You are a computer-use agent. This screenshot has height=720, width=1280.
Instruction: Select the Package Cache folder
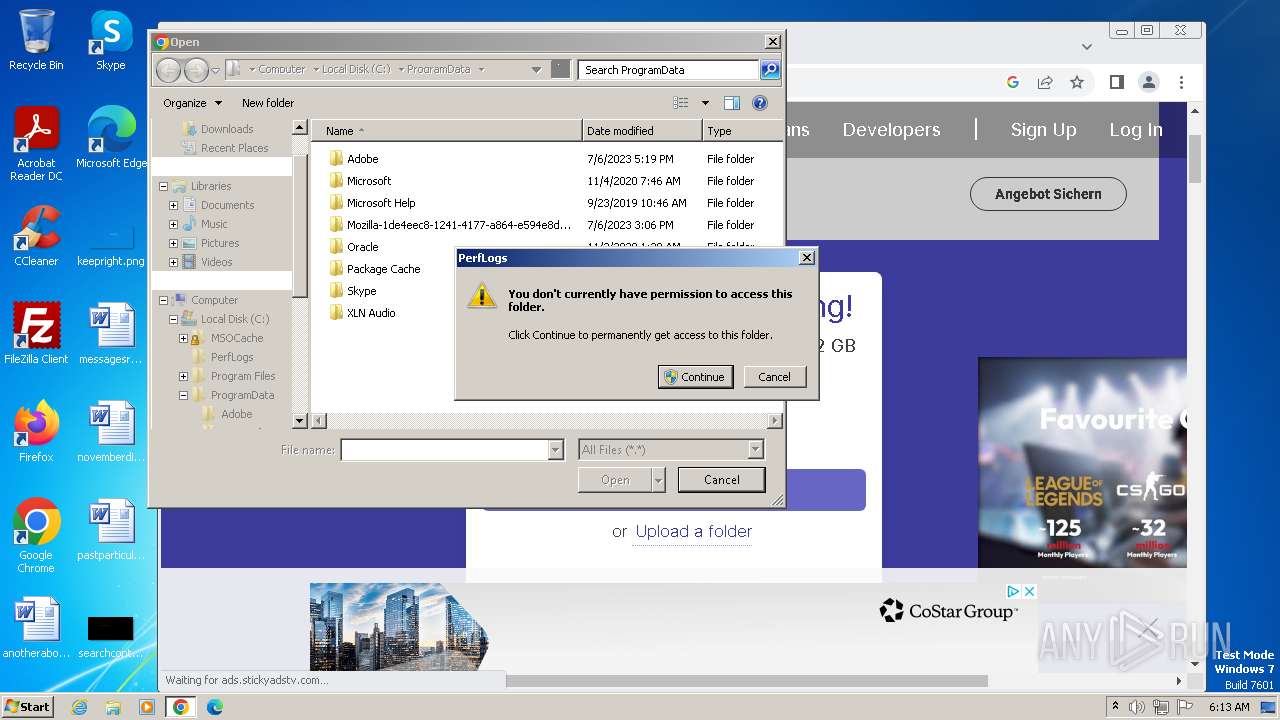[383, 269]
